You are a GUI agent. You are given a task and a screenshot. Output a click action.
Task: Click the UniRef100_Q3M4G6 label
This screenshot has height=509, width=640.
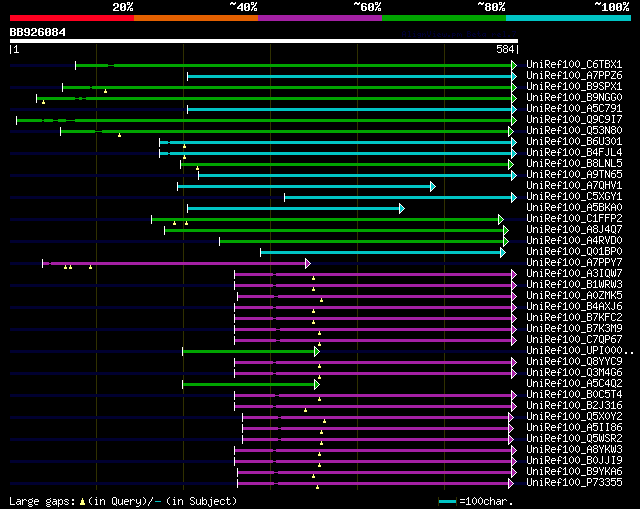[574, 373]
